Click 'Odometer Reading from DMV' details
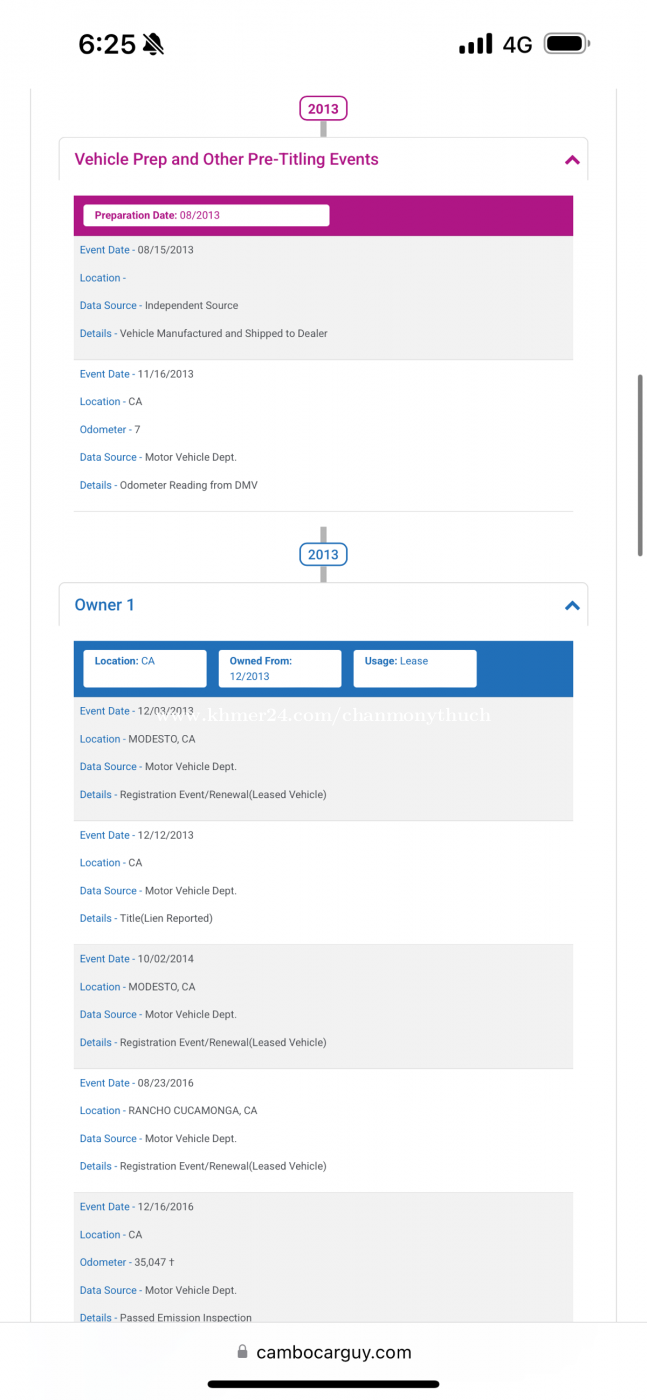Screen dimensions: 647x1400 189,485
